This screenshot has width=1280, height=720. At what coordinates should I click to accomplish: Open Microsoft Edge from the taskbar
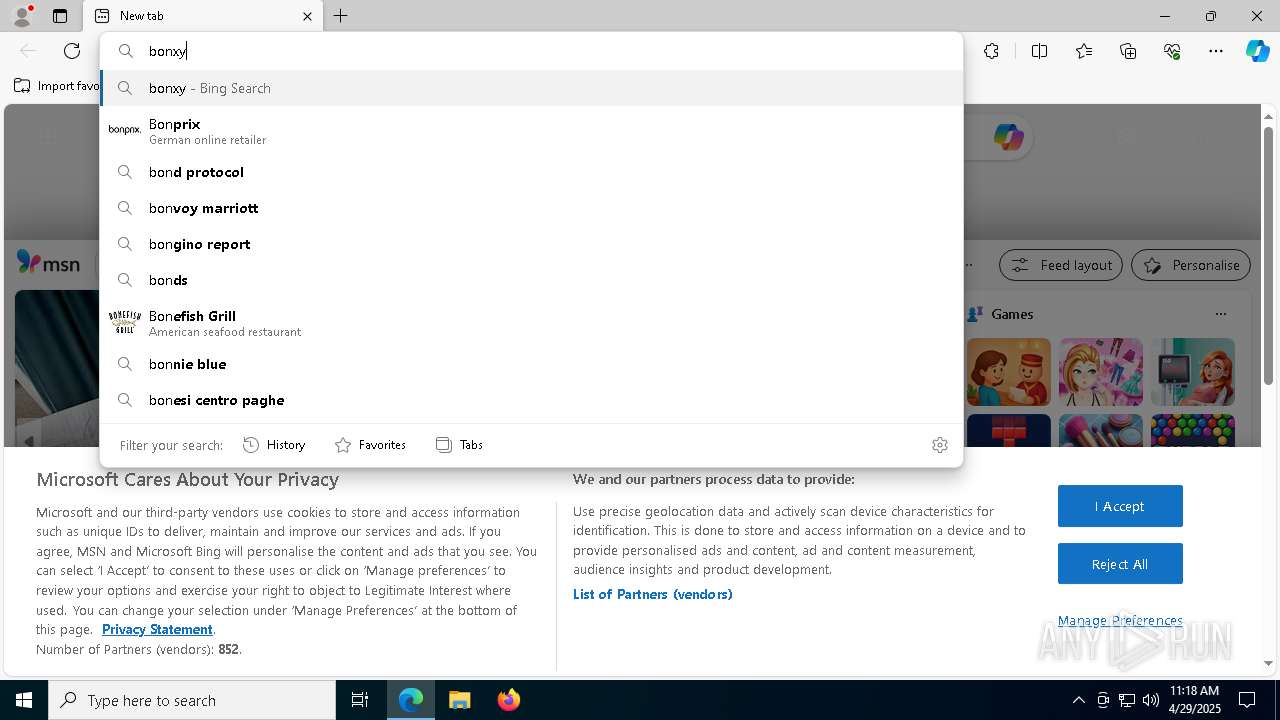(x=411, y=700)
